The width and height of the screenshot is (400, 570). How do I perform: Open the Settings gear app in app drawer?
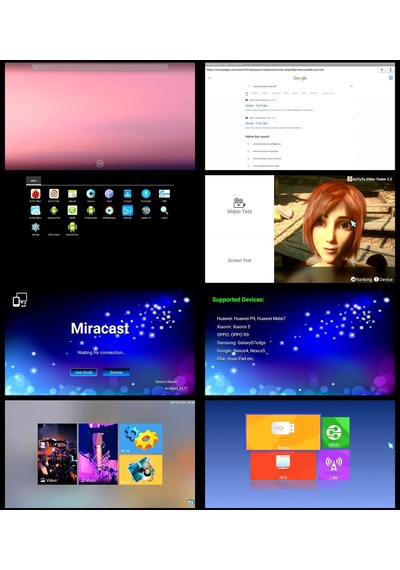(35, 228)
